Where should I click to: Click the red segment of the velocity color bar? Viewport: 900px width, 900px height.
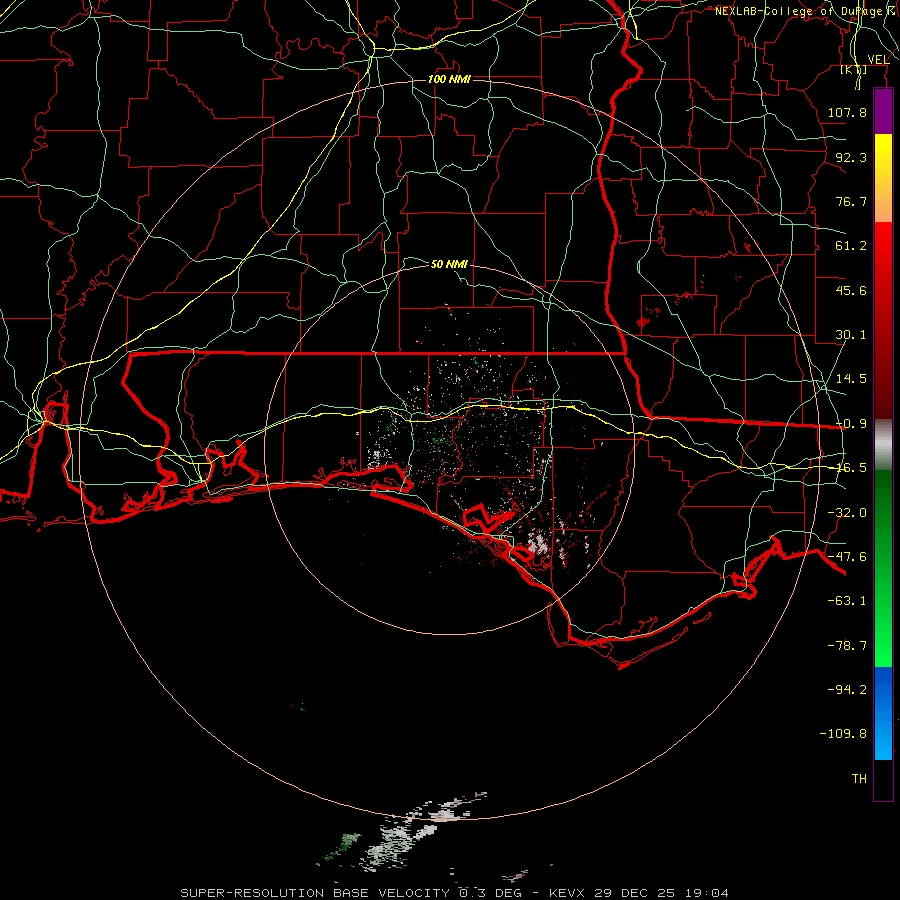[883, 320]
